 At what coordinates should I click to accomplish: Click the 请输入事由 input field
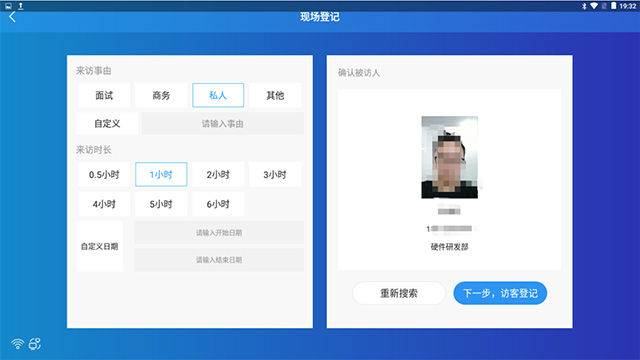pyautogui.click(x=223, y=123)
